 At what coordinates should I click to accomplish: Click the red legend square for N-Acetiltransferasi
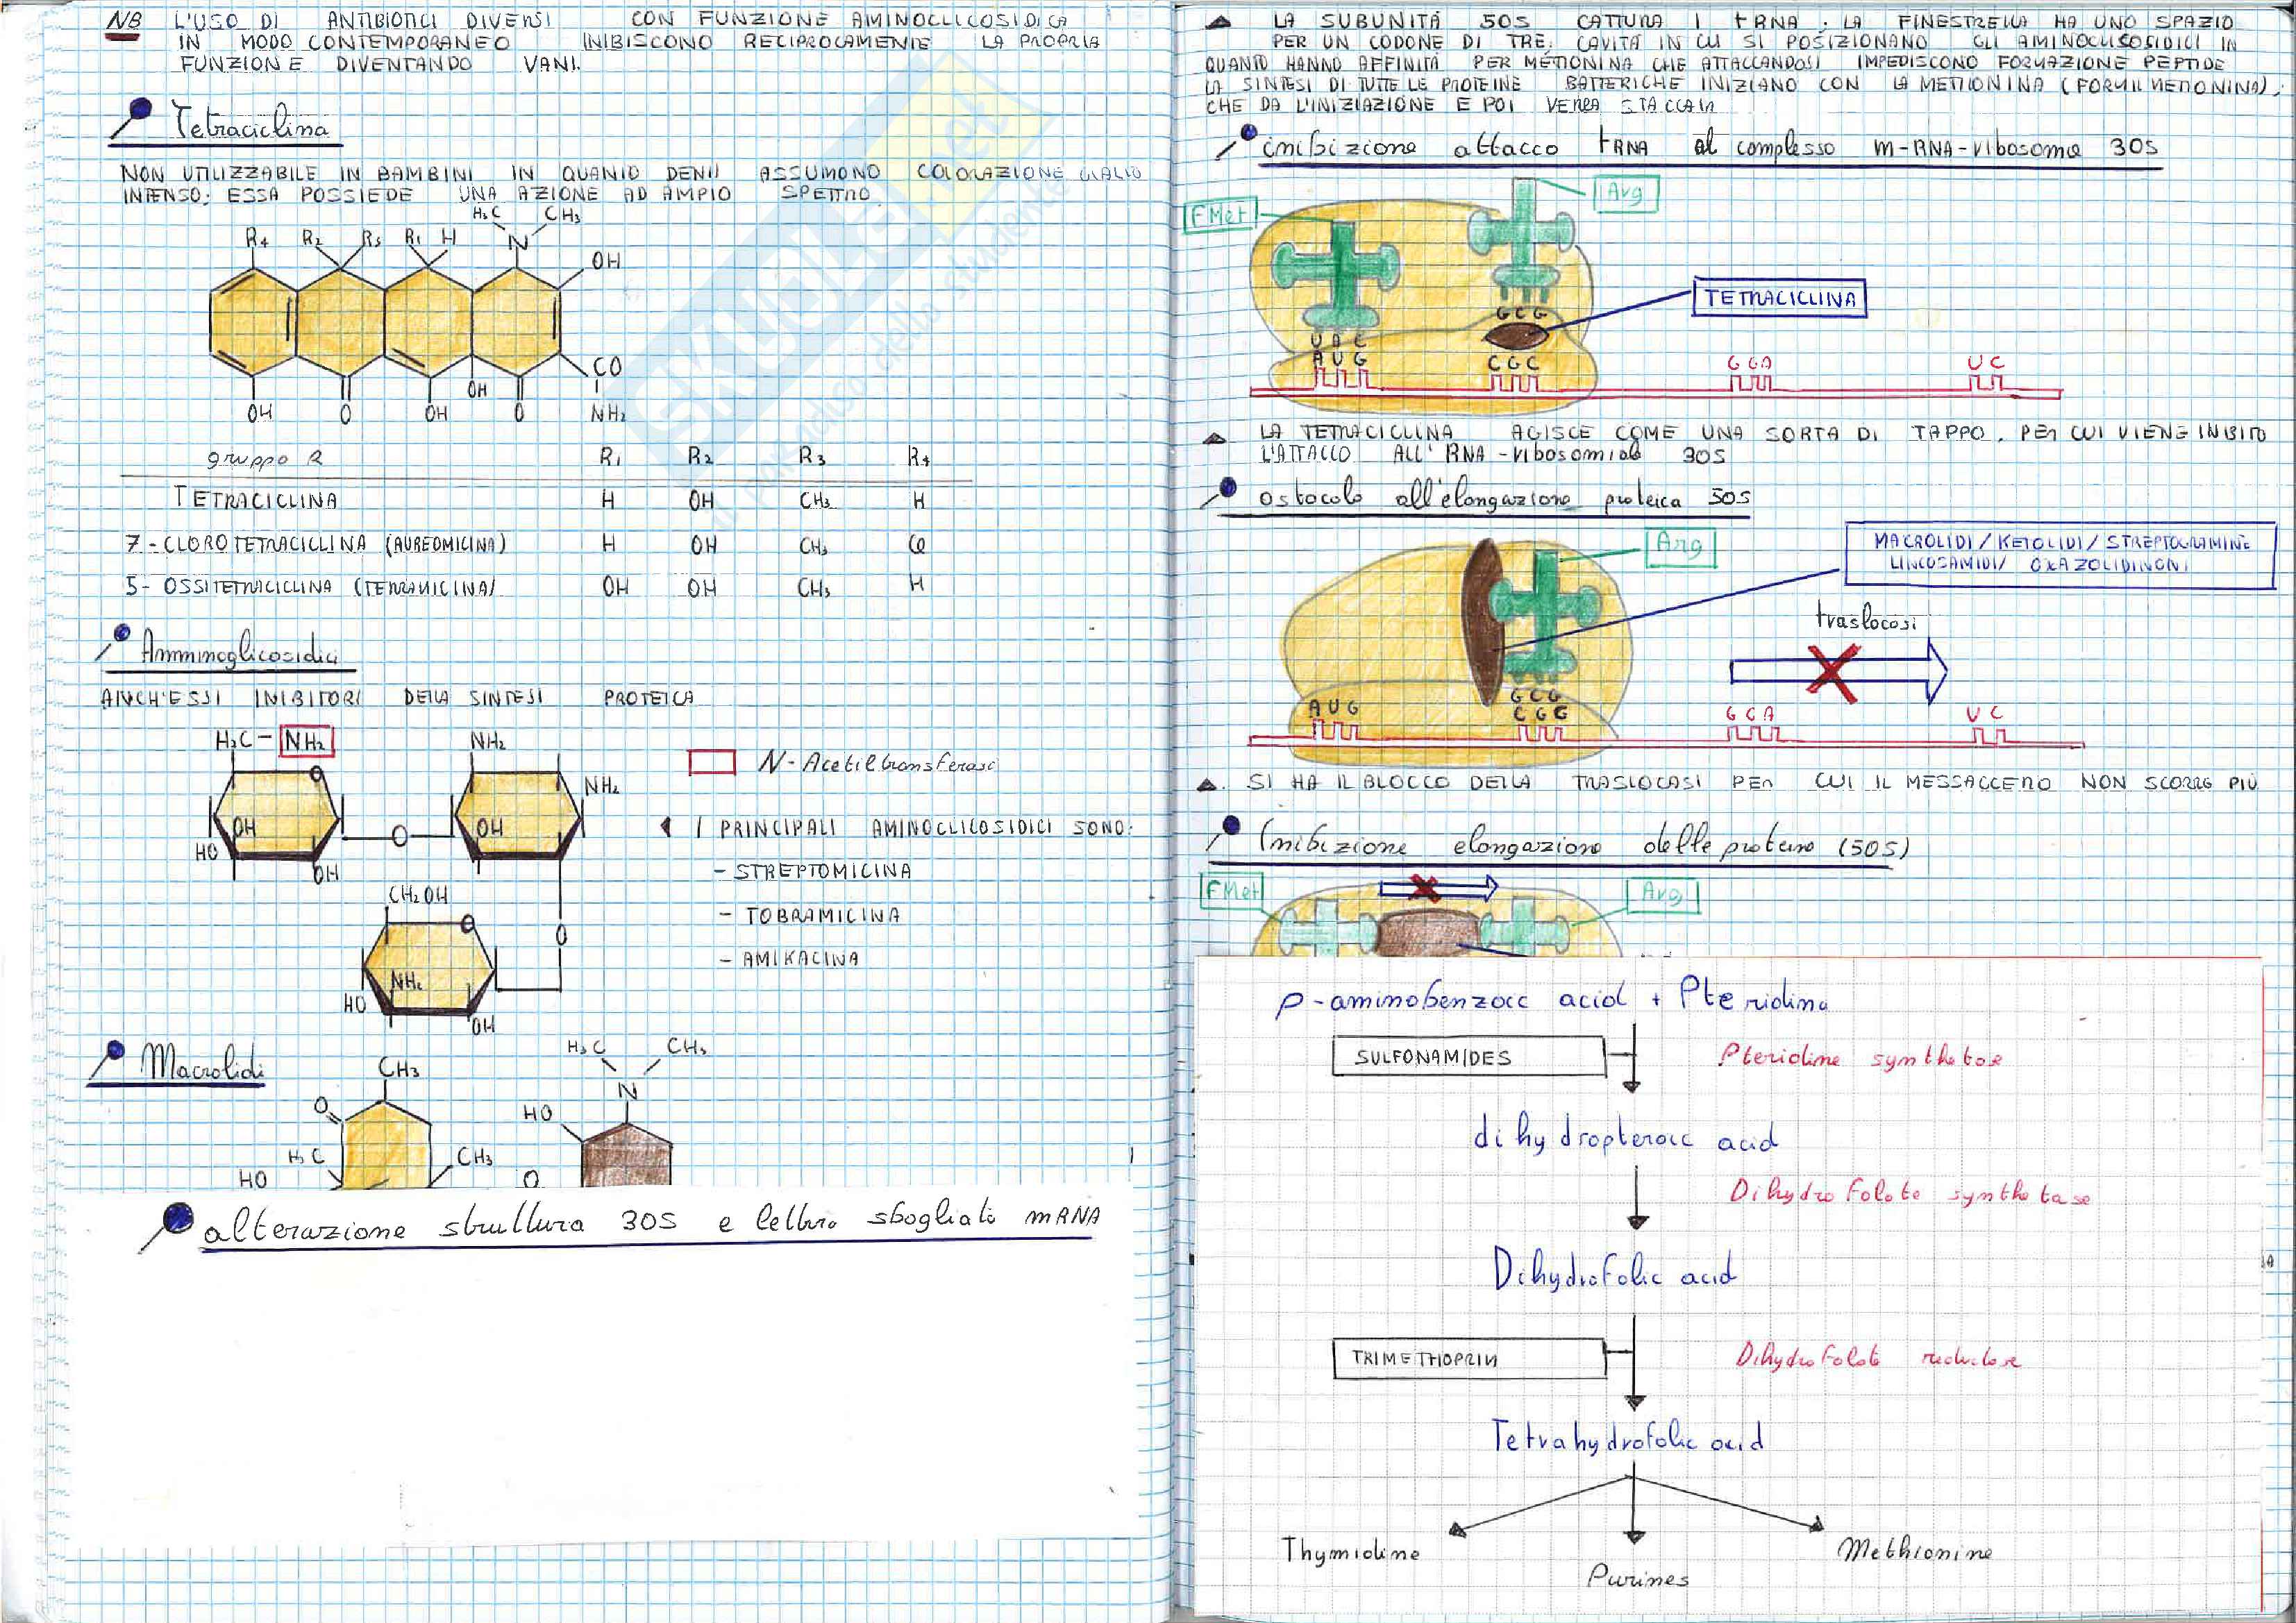click(711, 763)
